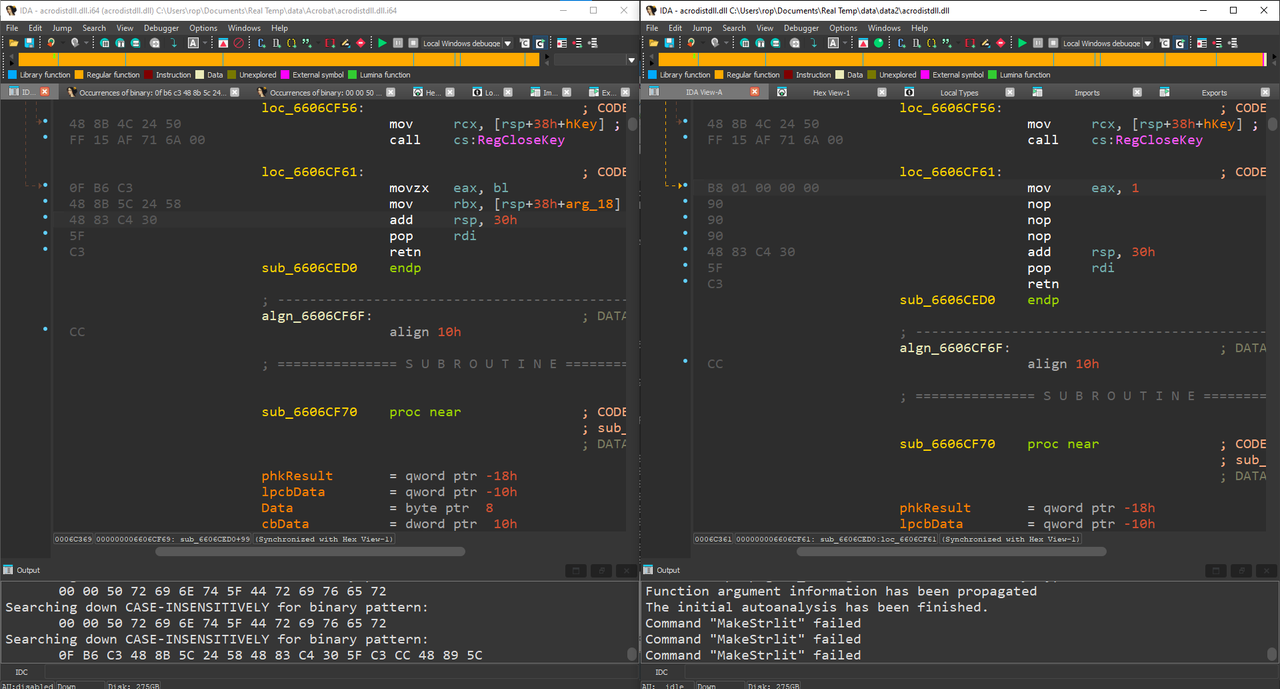The image size is (1280, 689).
Task: Click IDC button below right Output panel
Action: pyautogui.click(x=662, y=672)
